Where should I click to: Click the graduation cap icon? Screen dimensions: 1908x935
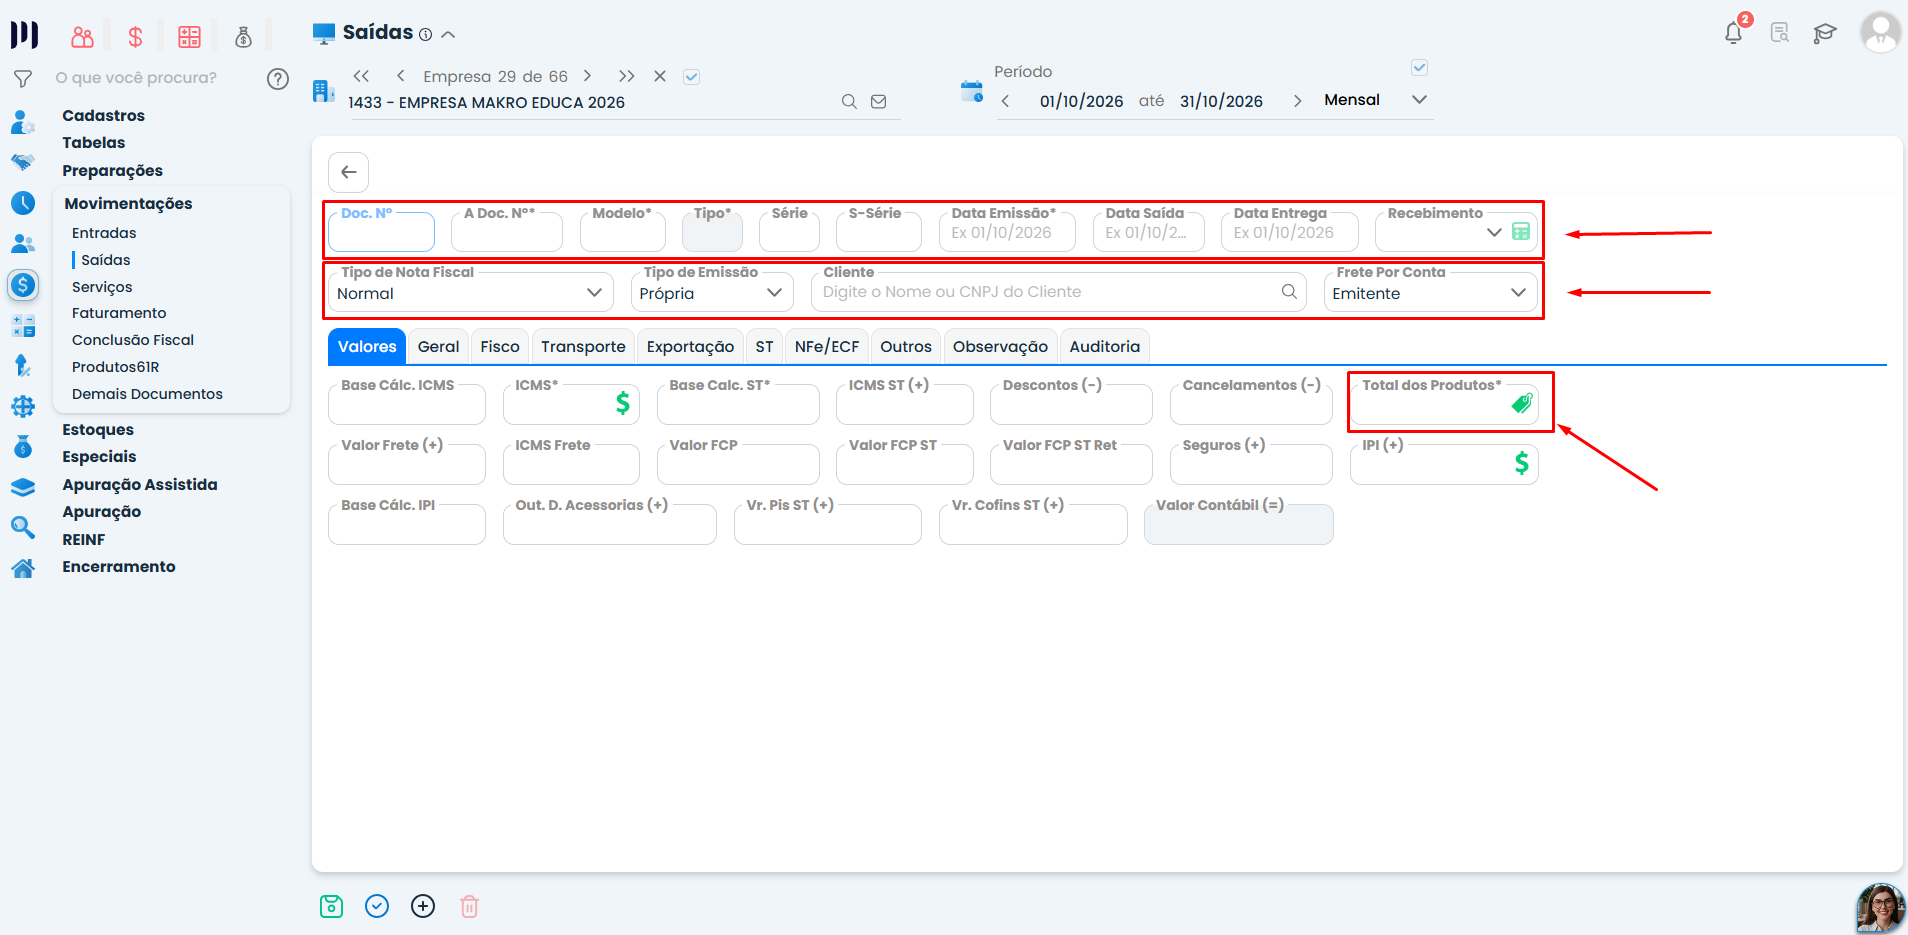[1825, 33]
